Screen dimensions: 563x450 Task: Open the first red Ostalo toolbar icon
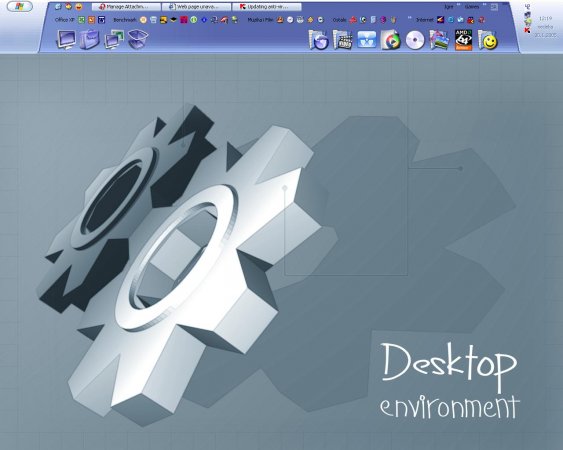(353, 20)
